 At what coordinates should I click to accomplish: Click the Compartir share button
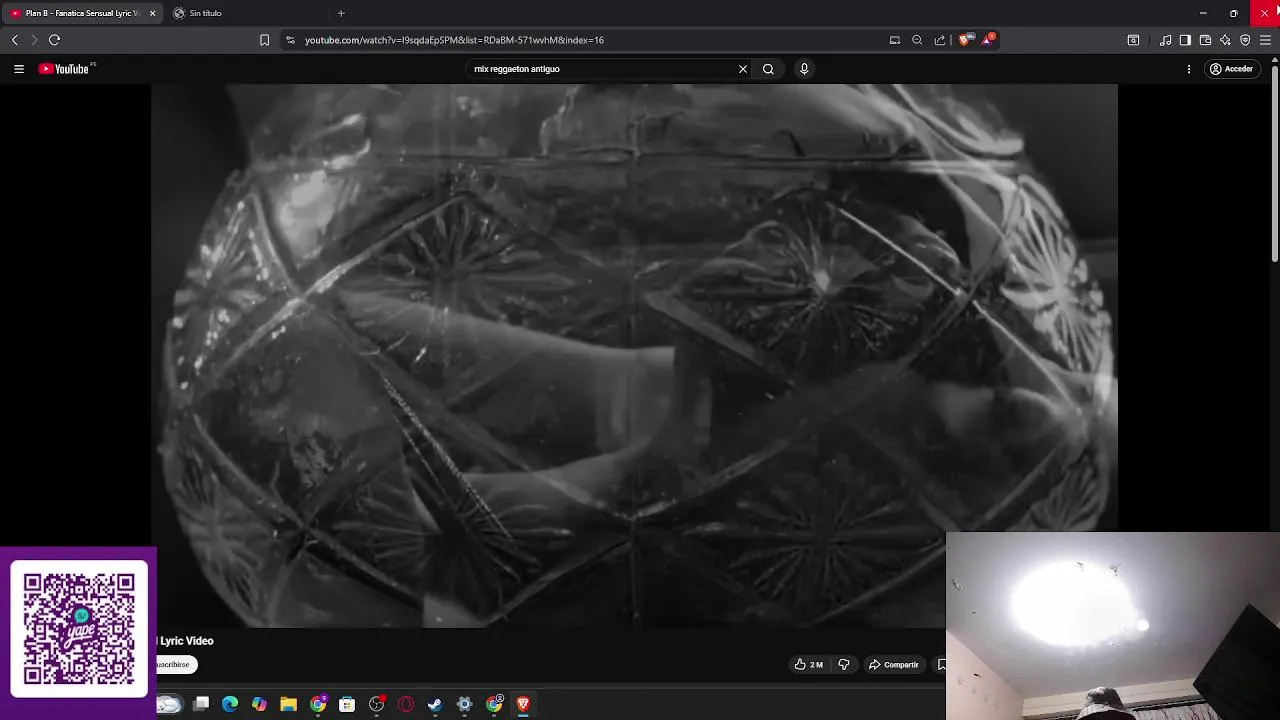pos(894,665)
